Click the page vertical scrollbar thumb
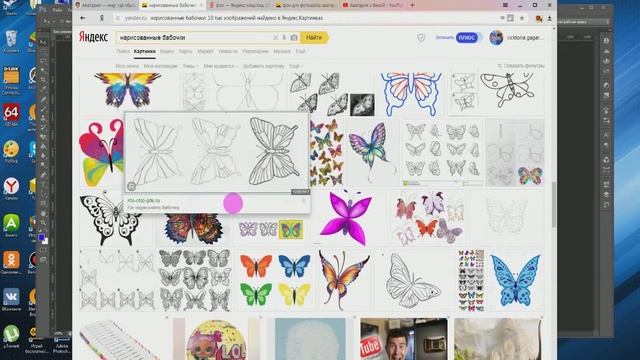Screen dimensions: 640x360 tap(553, 204)
